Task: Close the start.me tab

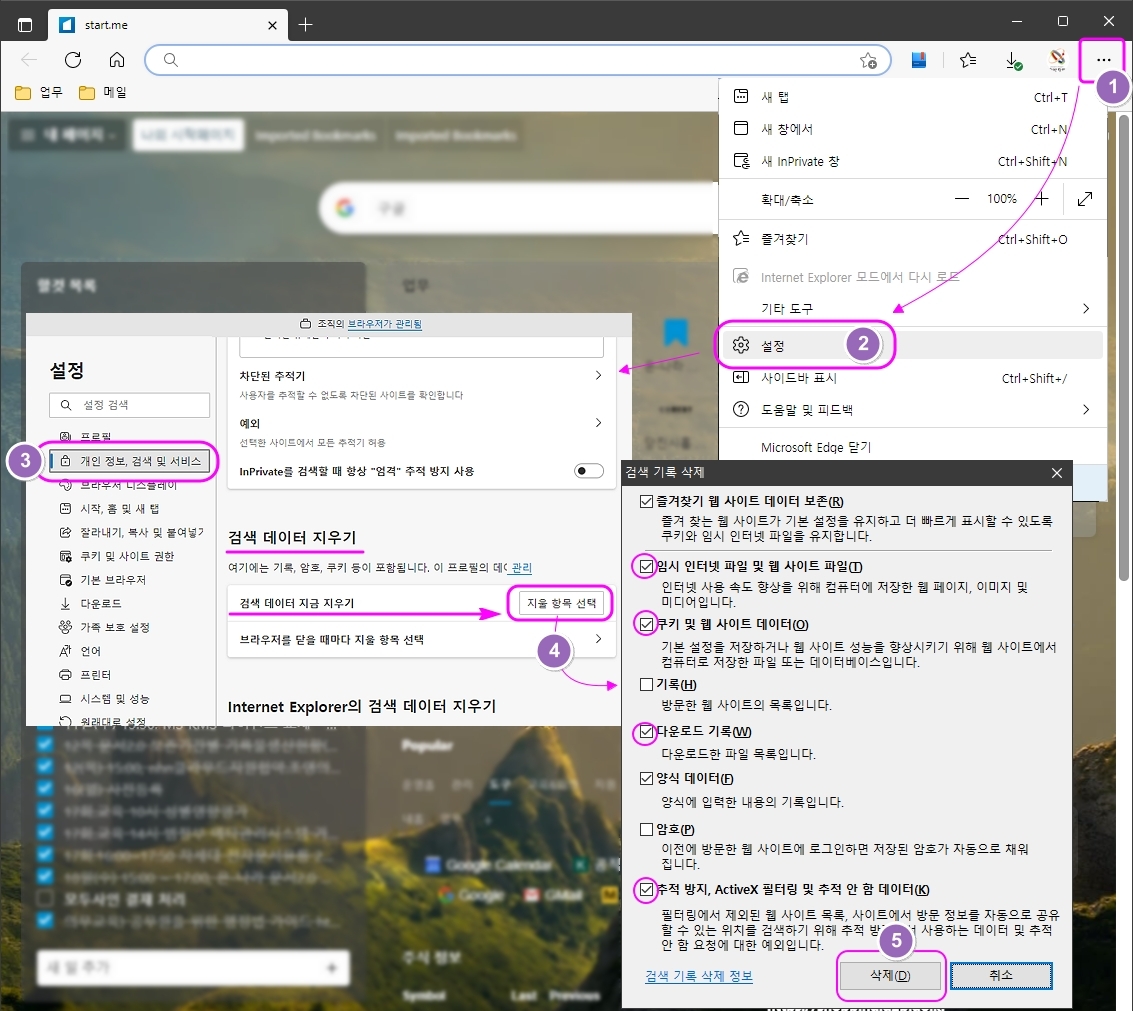Action: [x=272, y=25]
